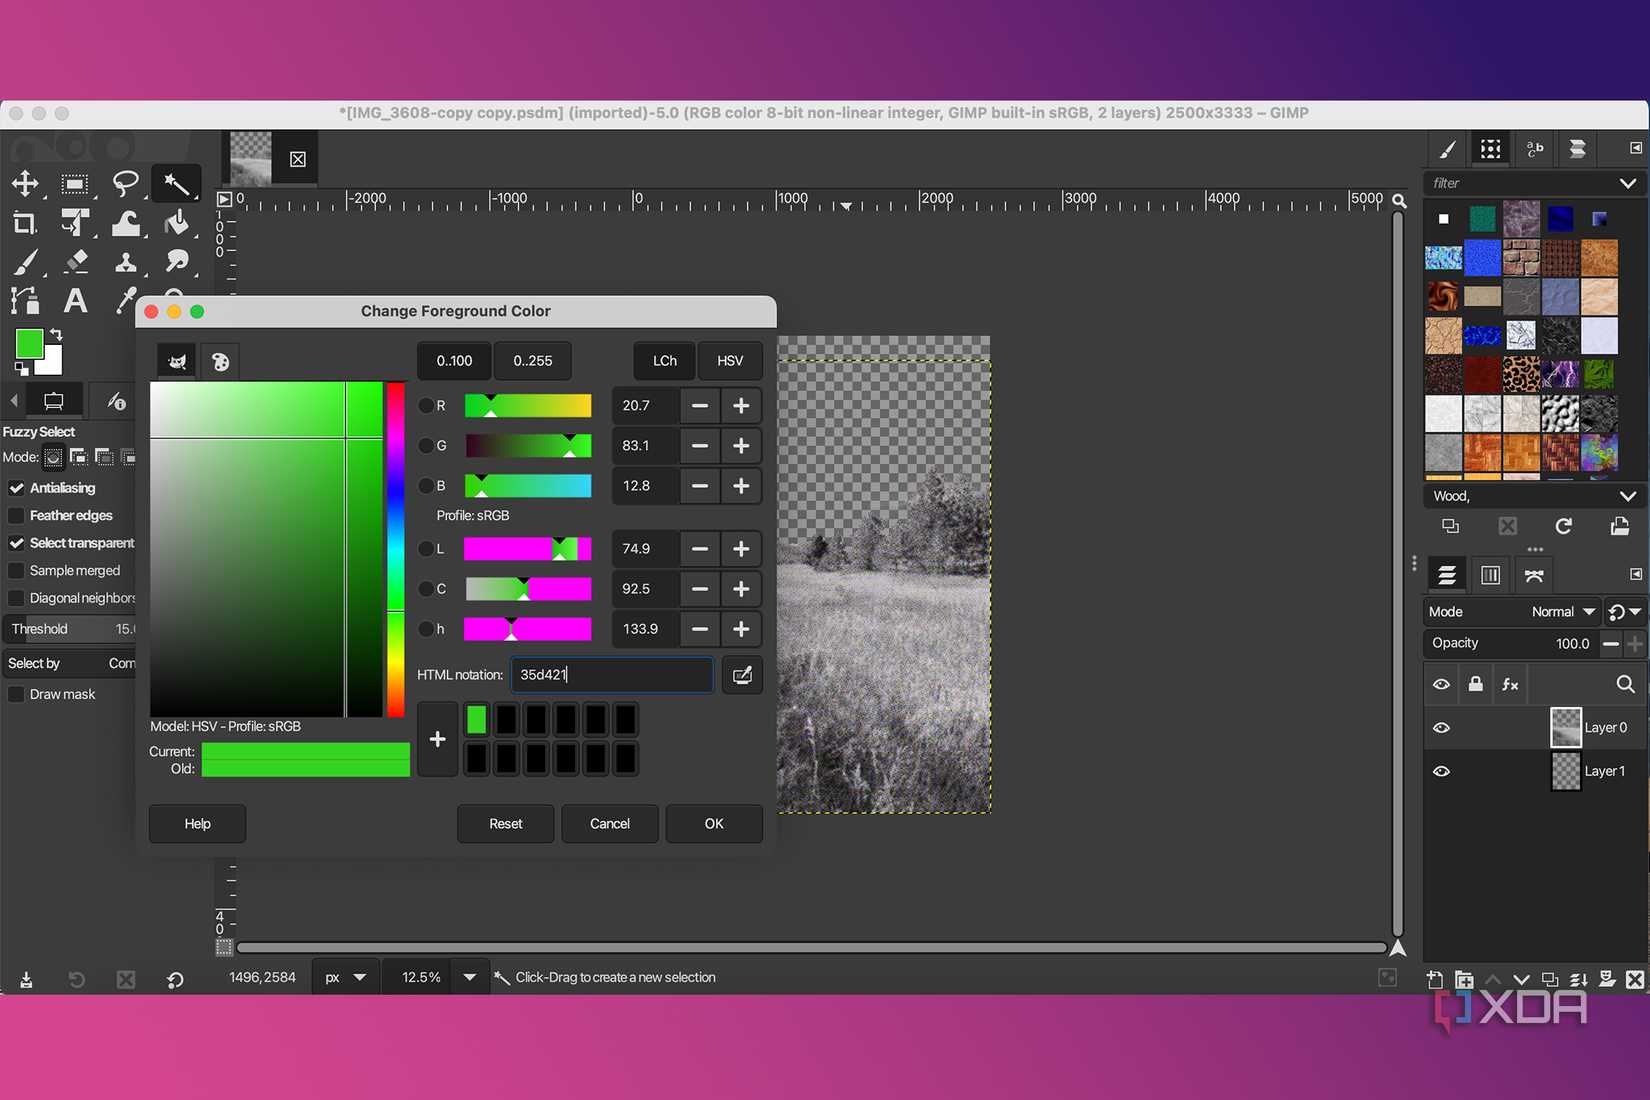Grab the Color Picker tool
This screenshot has height=1100, width=1650.
coord(126,301)
